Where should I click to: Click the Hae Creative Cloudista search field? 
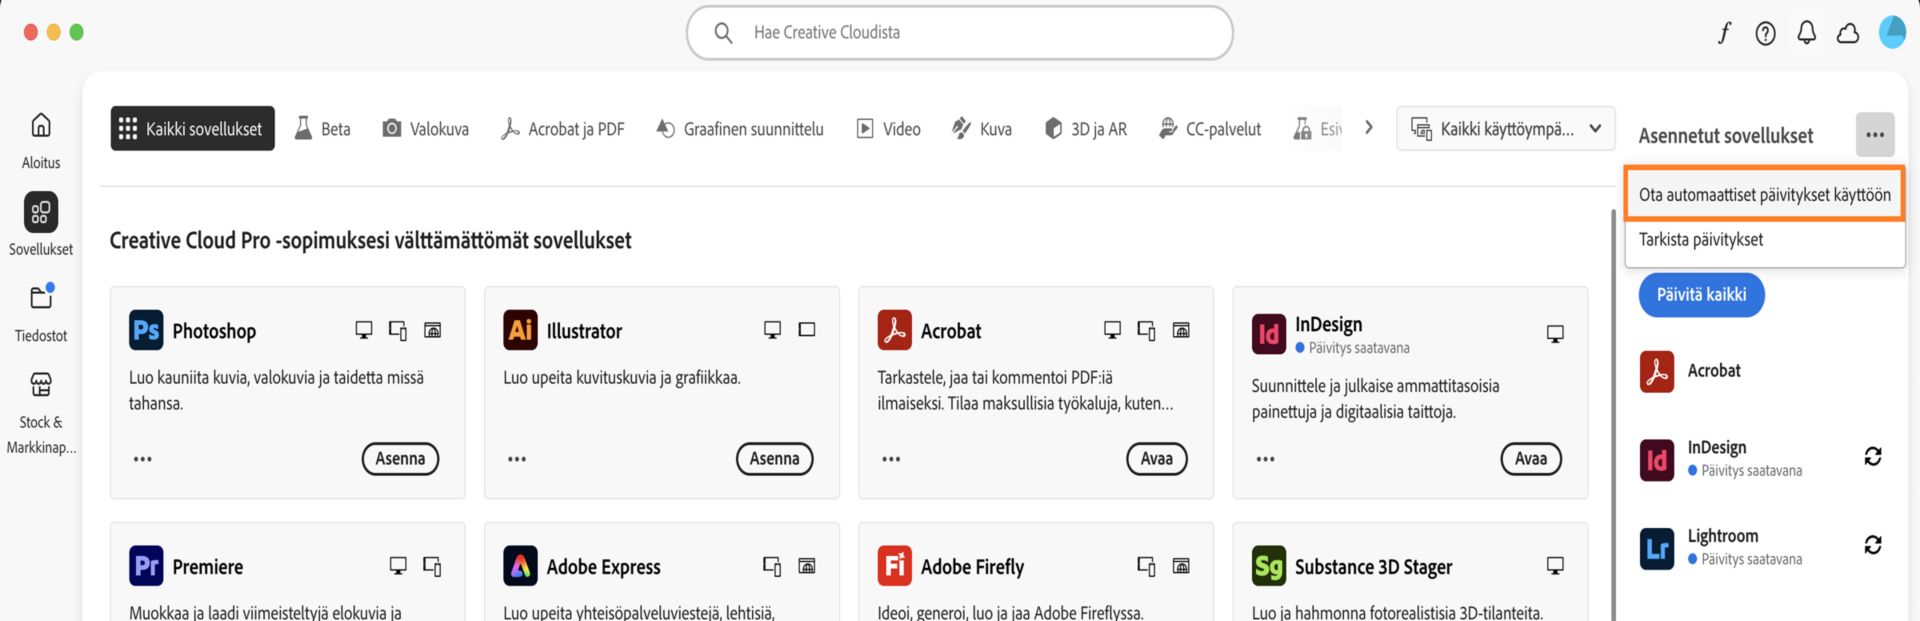pyautogui.click(x=959, y=33)
